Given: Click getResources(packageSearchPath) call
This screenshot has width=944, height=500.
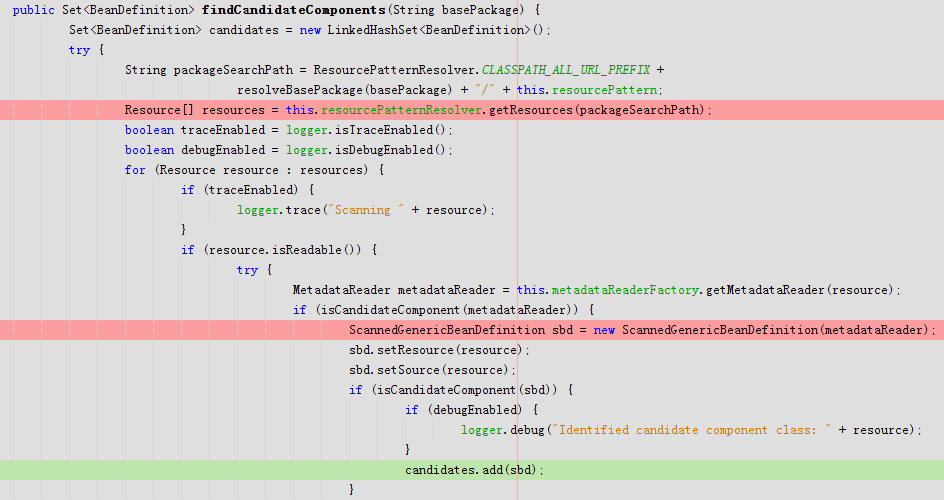Looking at the screenshot, I should pyautogui.click(x=597, y=110).
